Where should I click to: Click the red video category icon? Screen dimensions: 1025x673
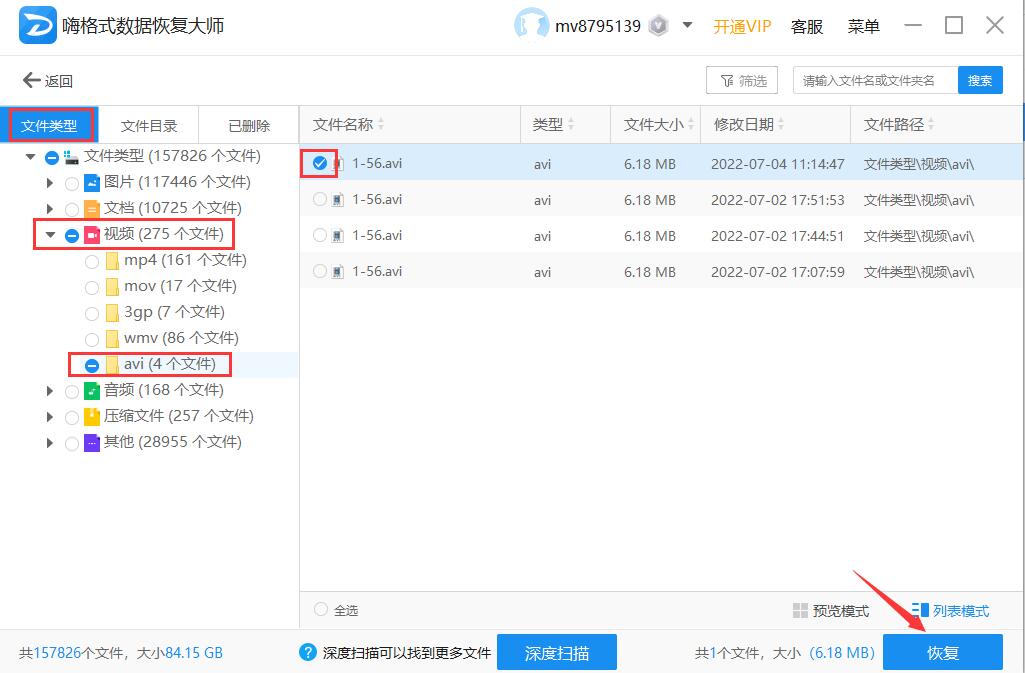92,235
